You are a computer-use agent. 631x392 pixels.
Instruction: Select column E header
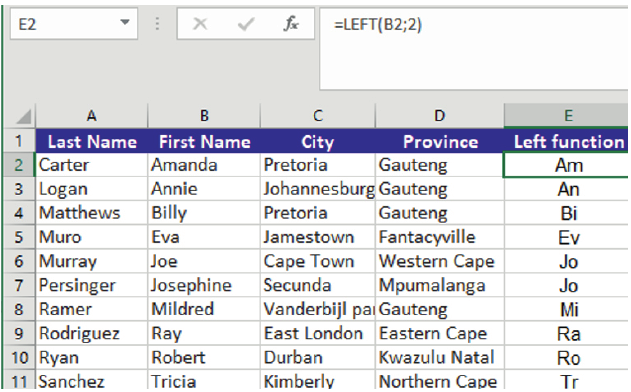[x=566, y=116]
